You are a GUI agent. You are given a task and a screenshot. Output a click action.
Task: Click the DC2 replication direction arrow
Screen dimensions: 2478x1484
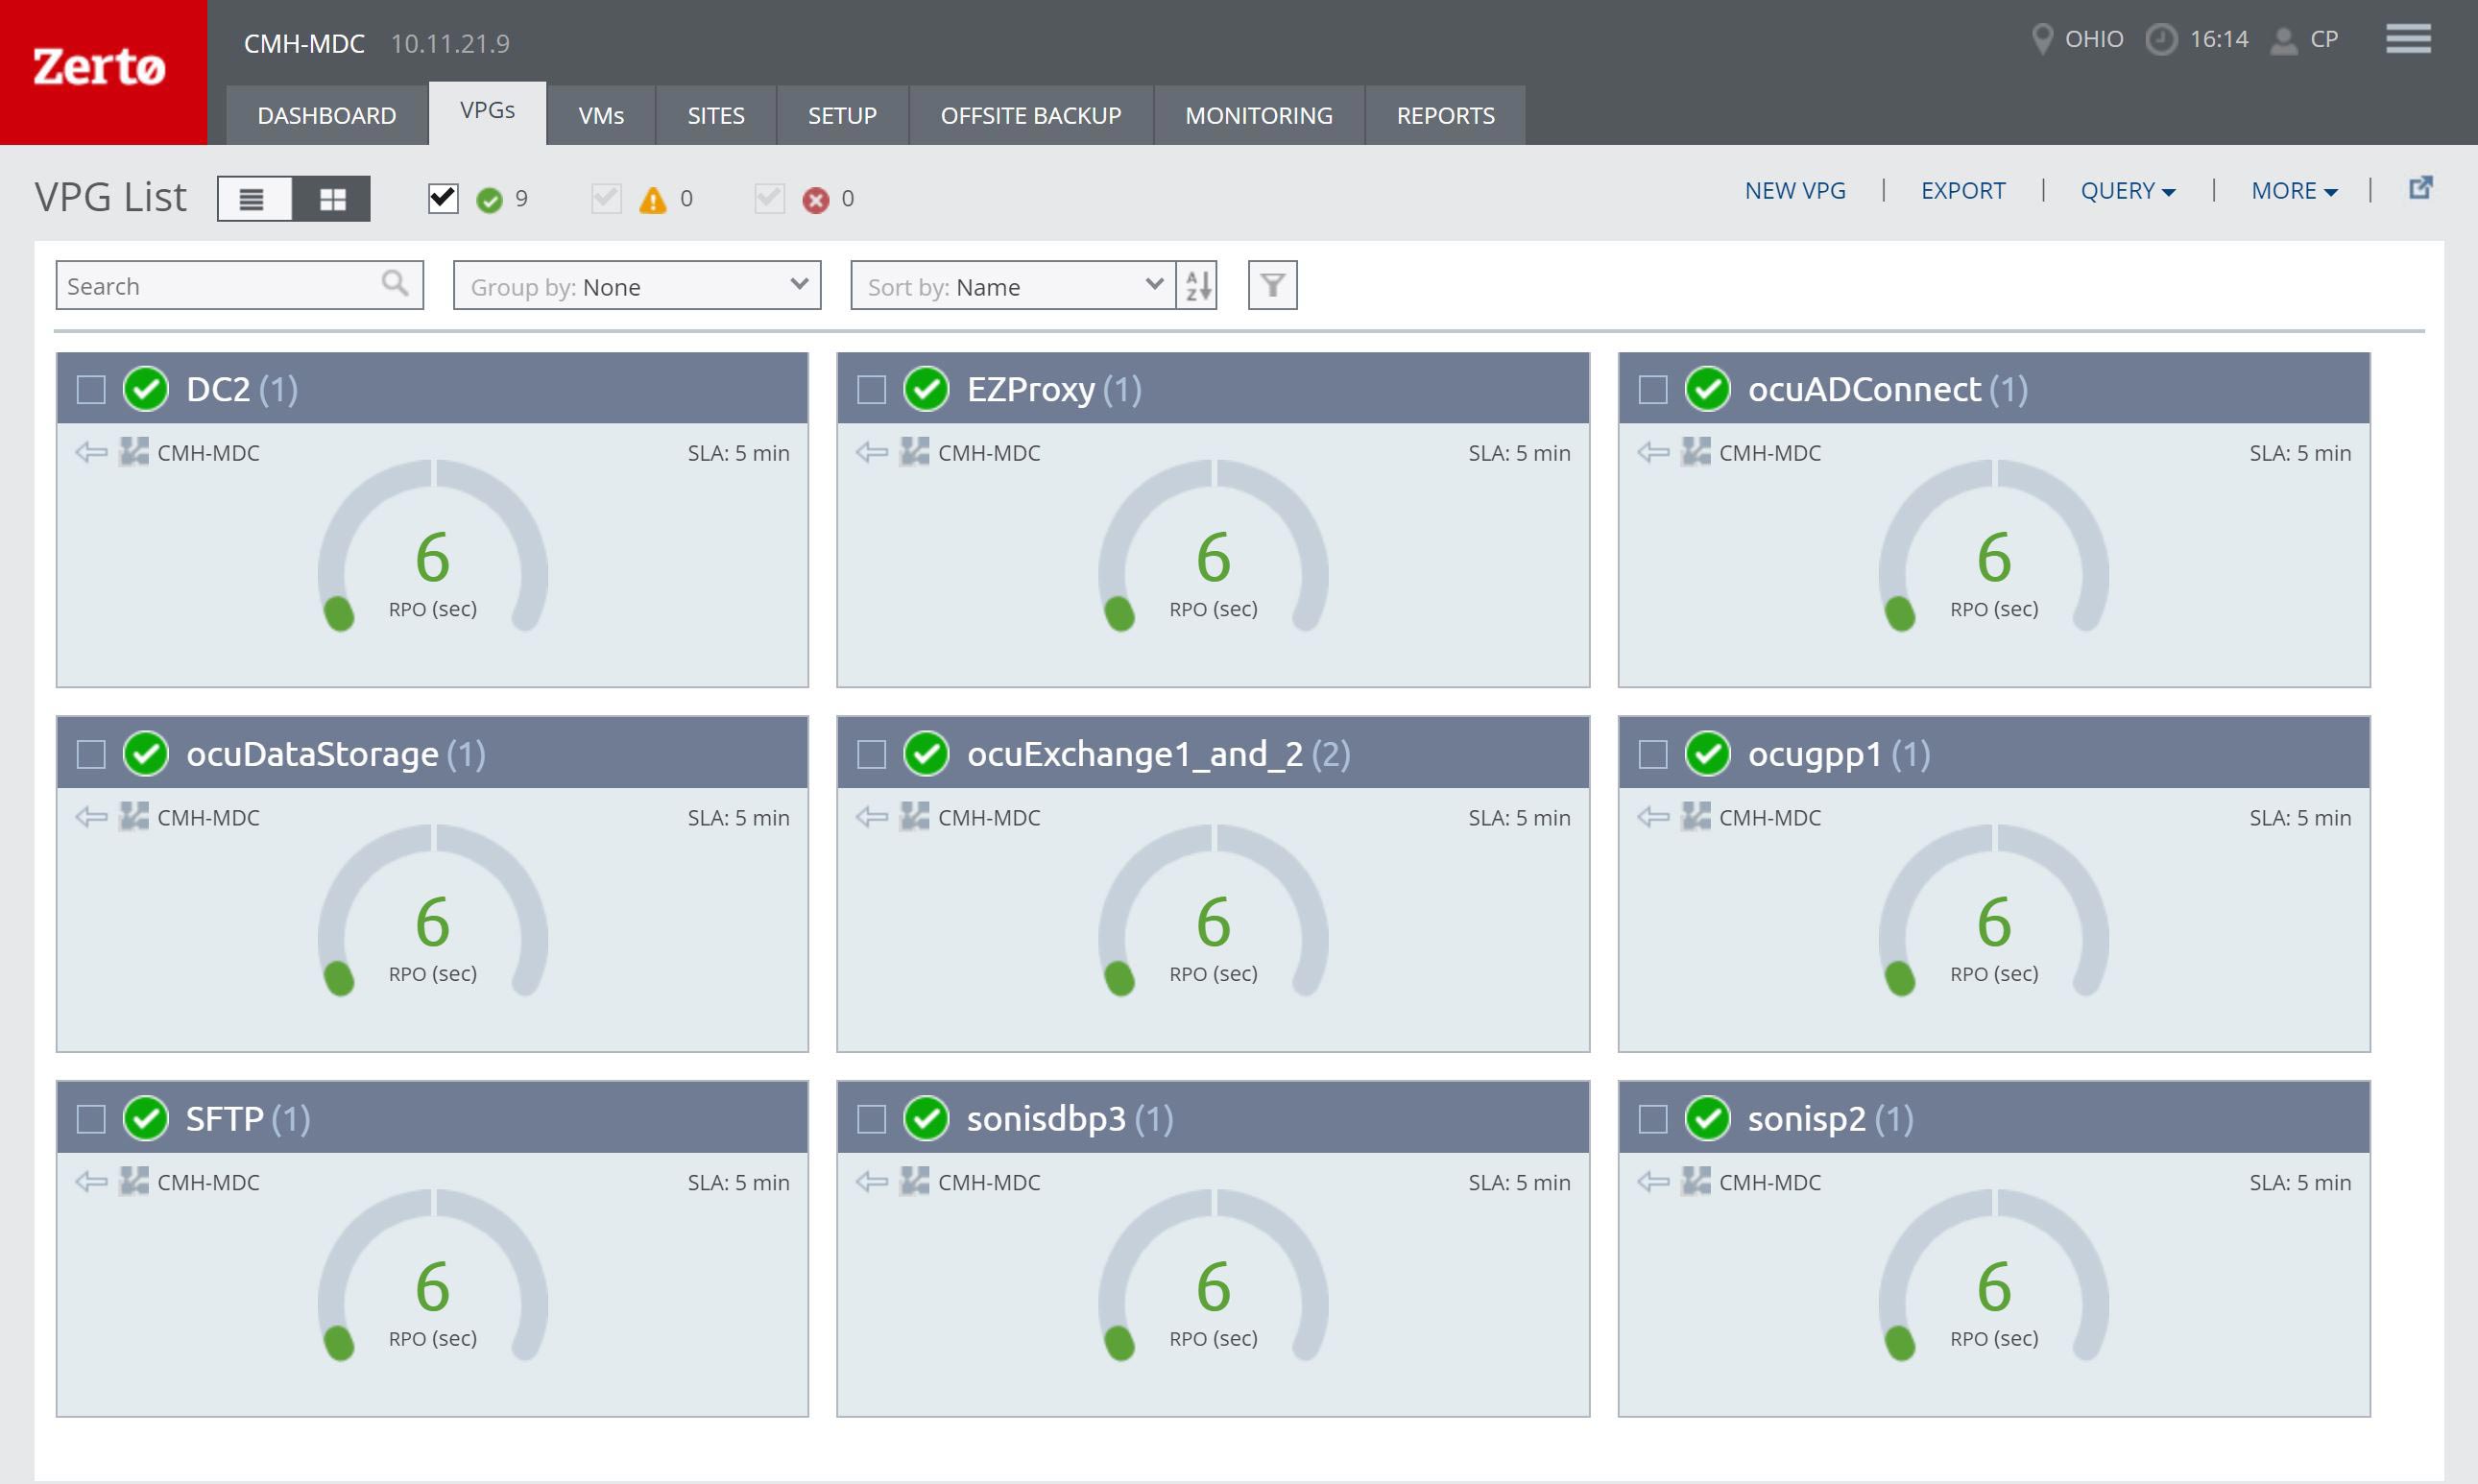coord(91,453)
